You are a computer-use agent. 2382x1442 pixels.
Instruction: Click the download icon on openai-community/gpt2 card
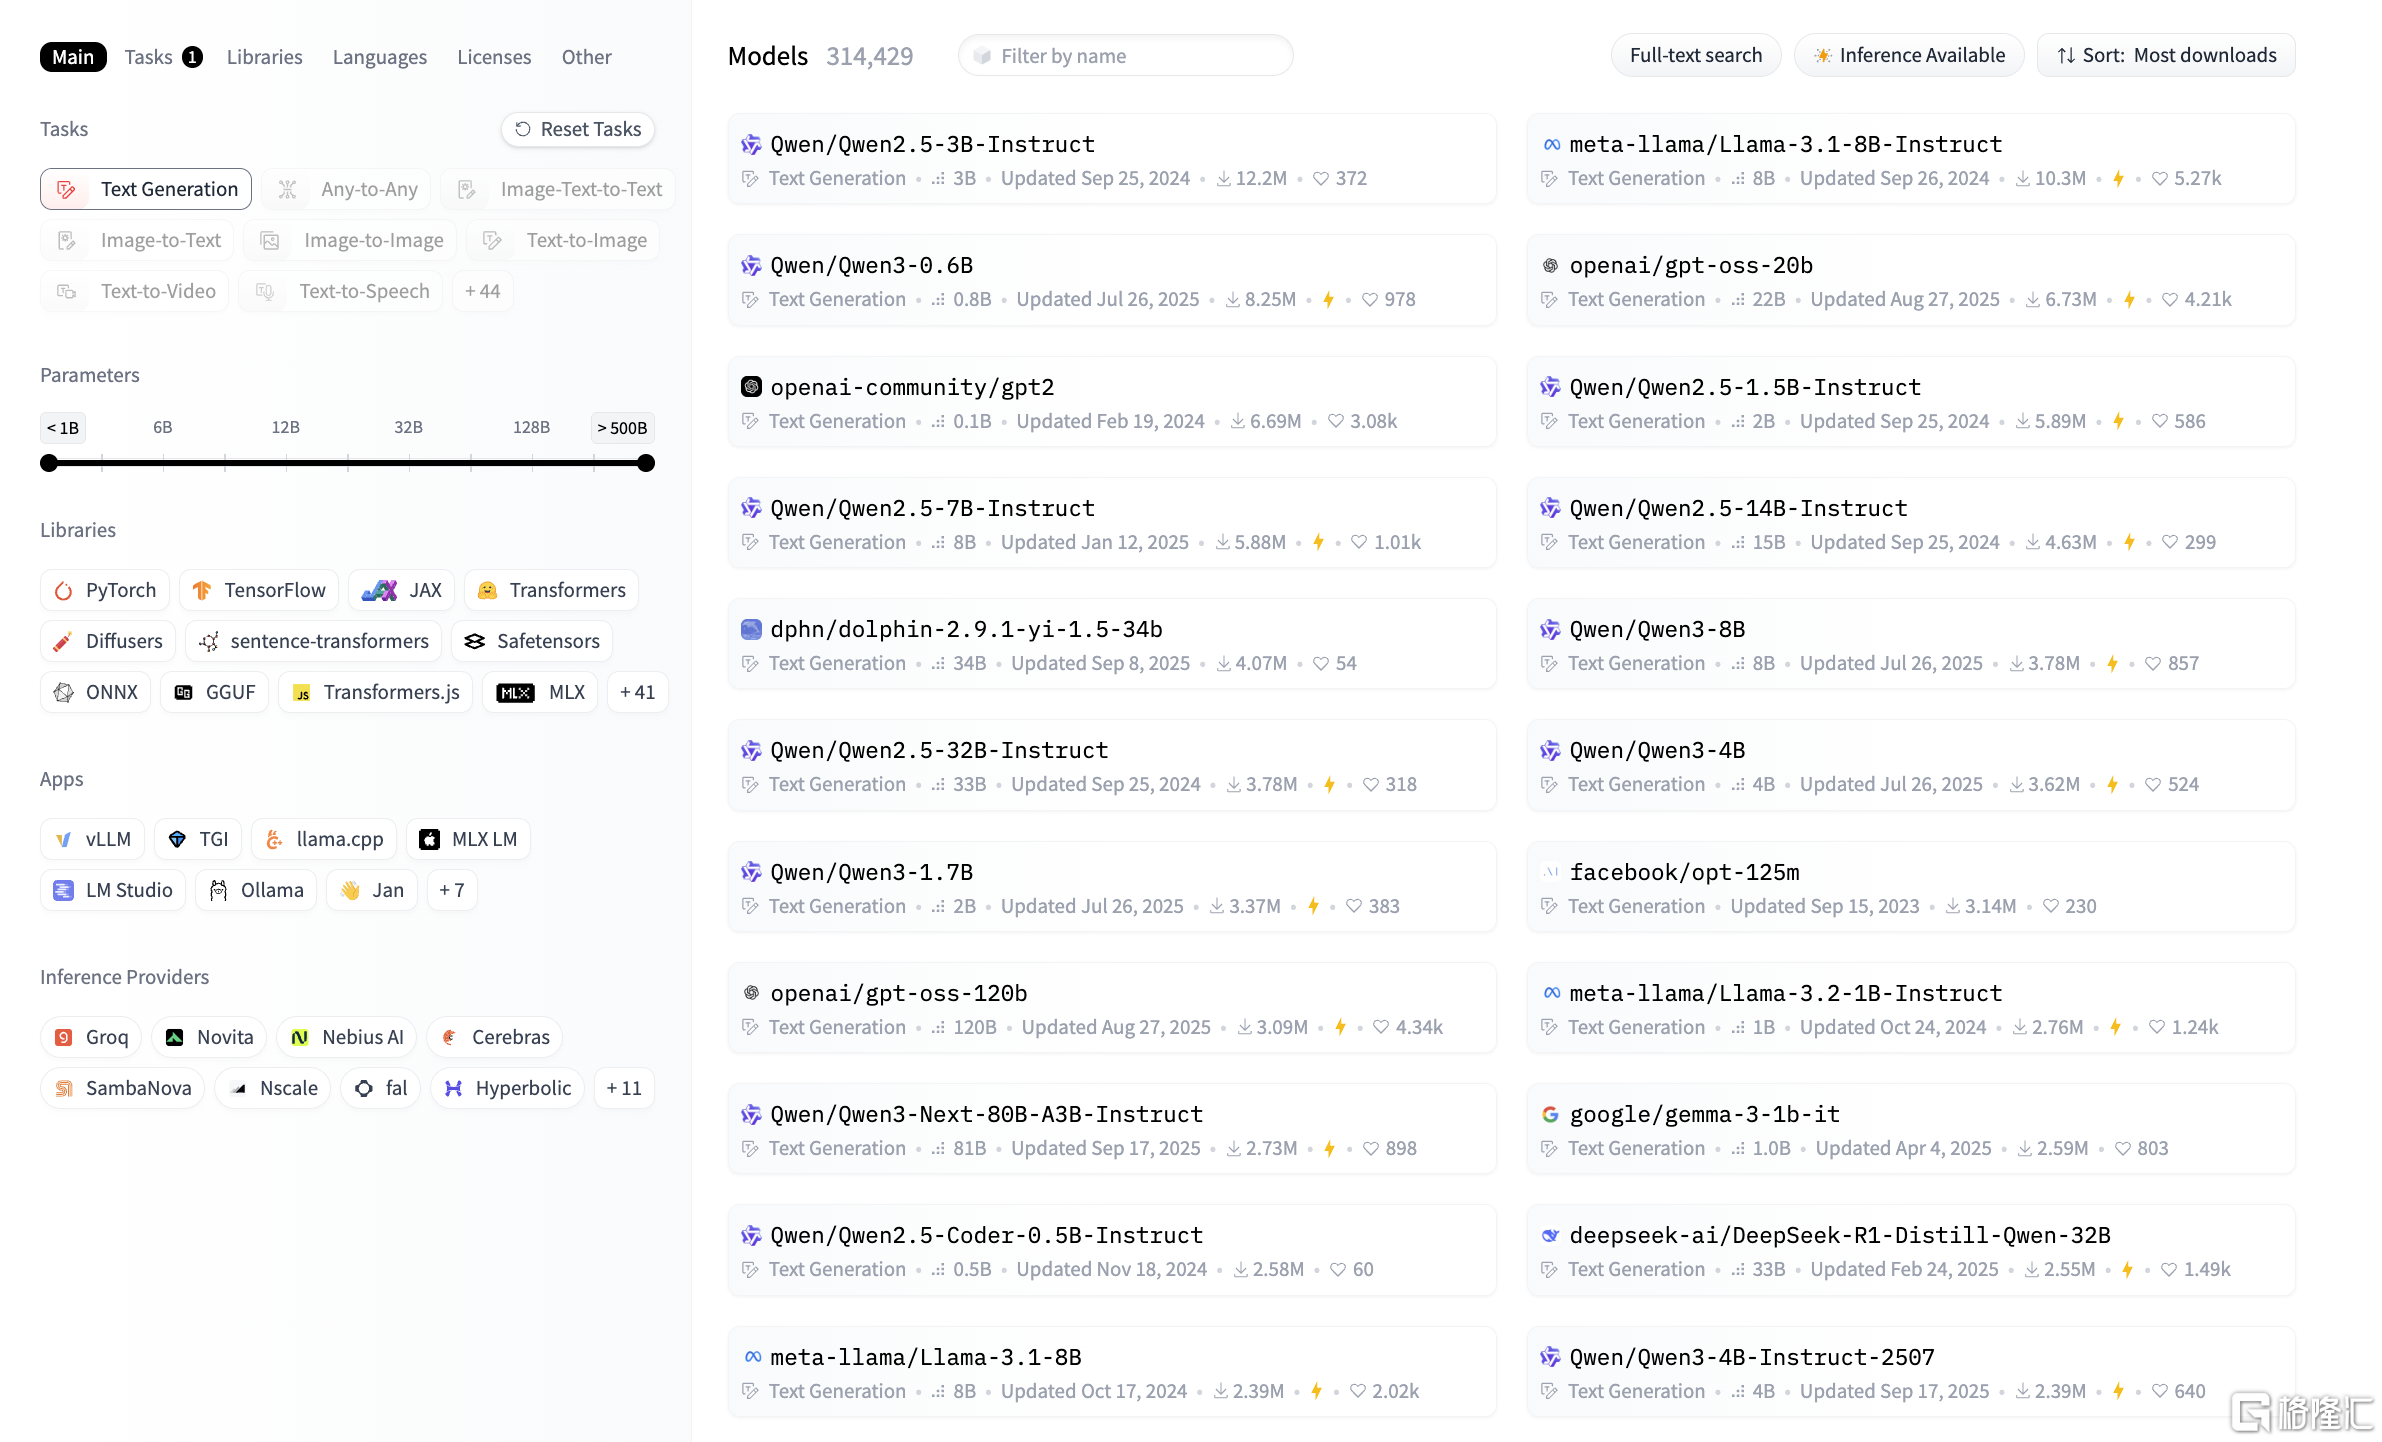[1238, 421]
